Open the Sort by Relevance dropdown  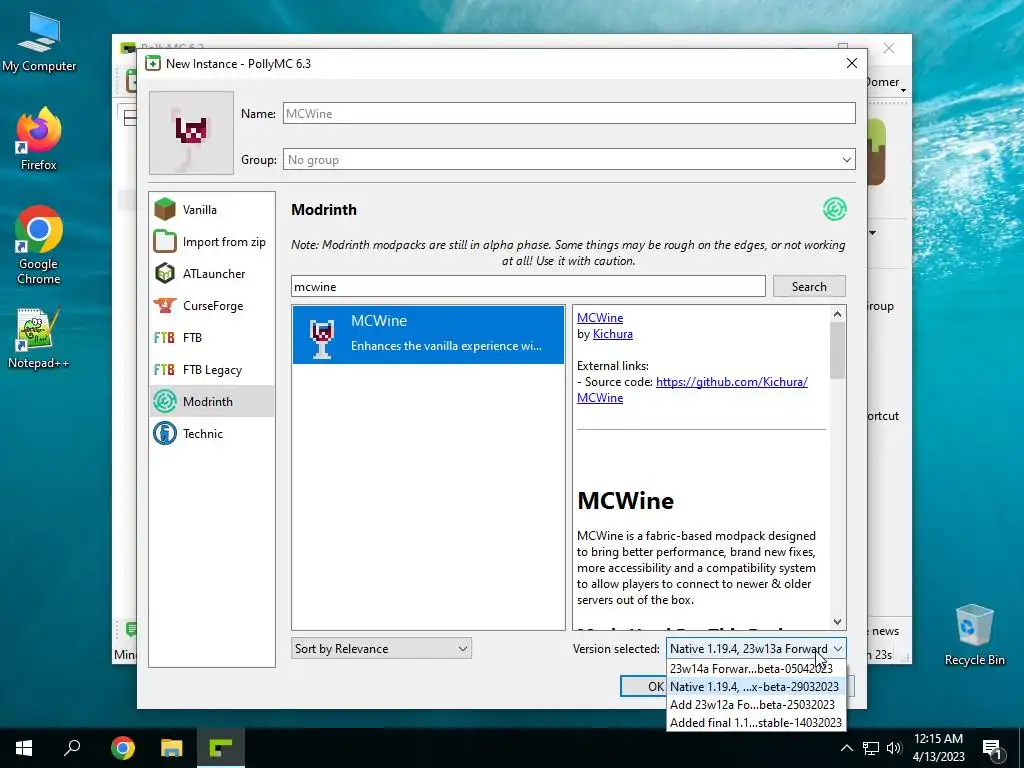click(x=381, y=648)
